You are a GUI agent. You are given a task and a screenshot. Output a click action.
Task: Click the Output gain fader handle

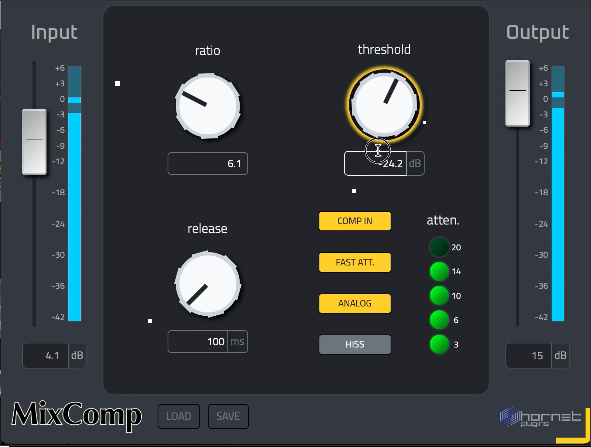tap(518, 93)
